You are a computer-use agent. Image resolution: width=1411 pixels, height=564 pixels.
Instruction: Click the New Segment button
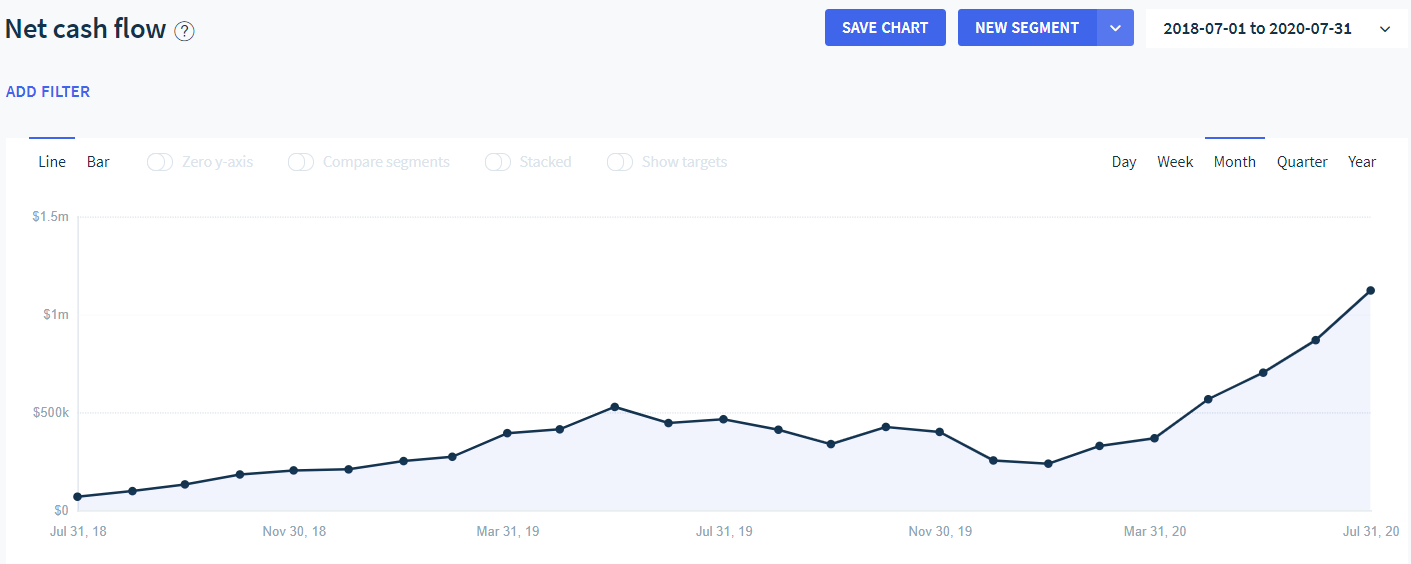pyautogui.click(x=1027, y=28)
